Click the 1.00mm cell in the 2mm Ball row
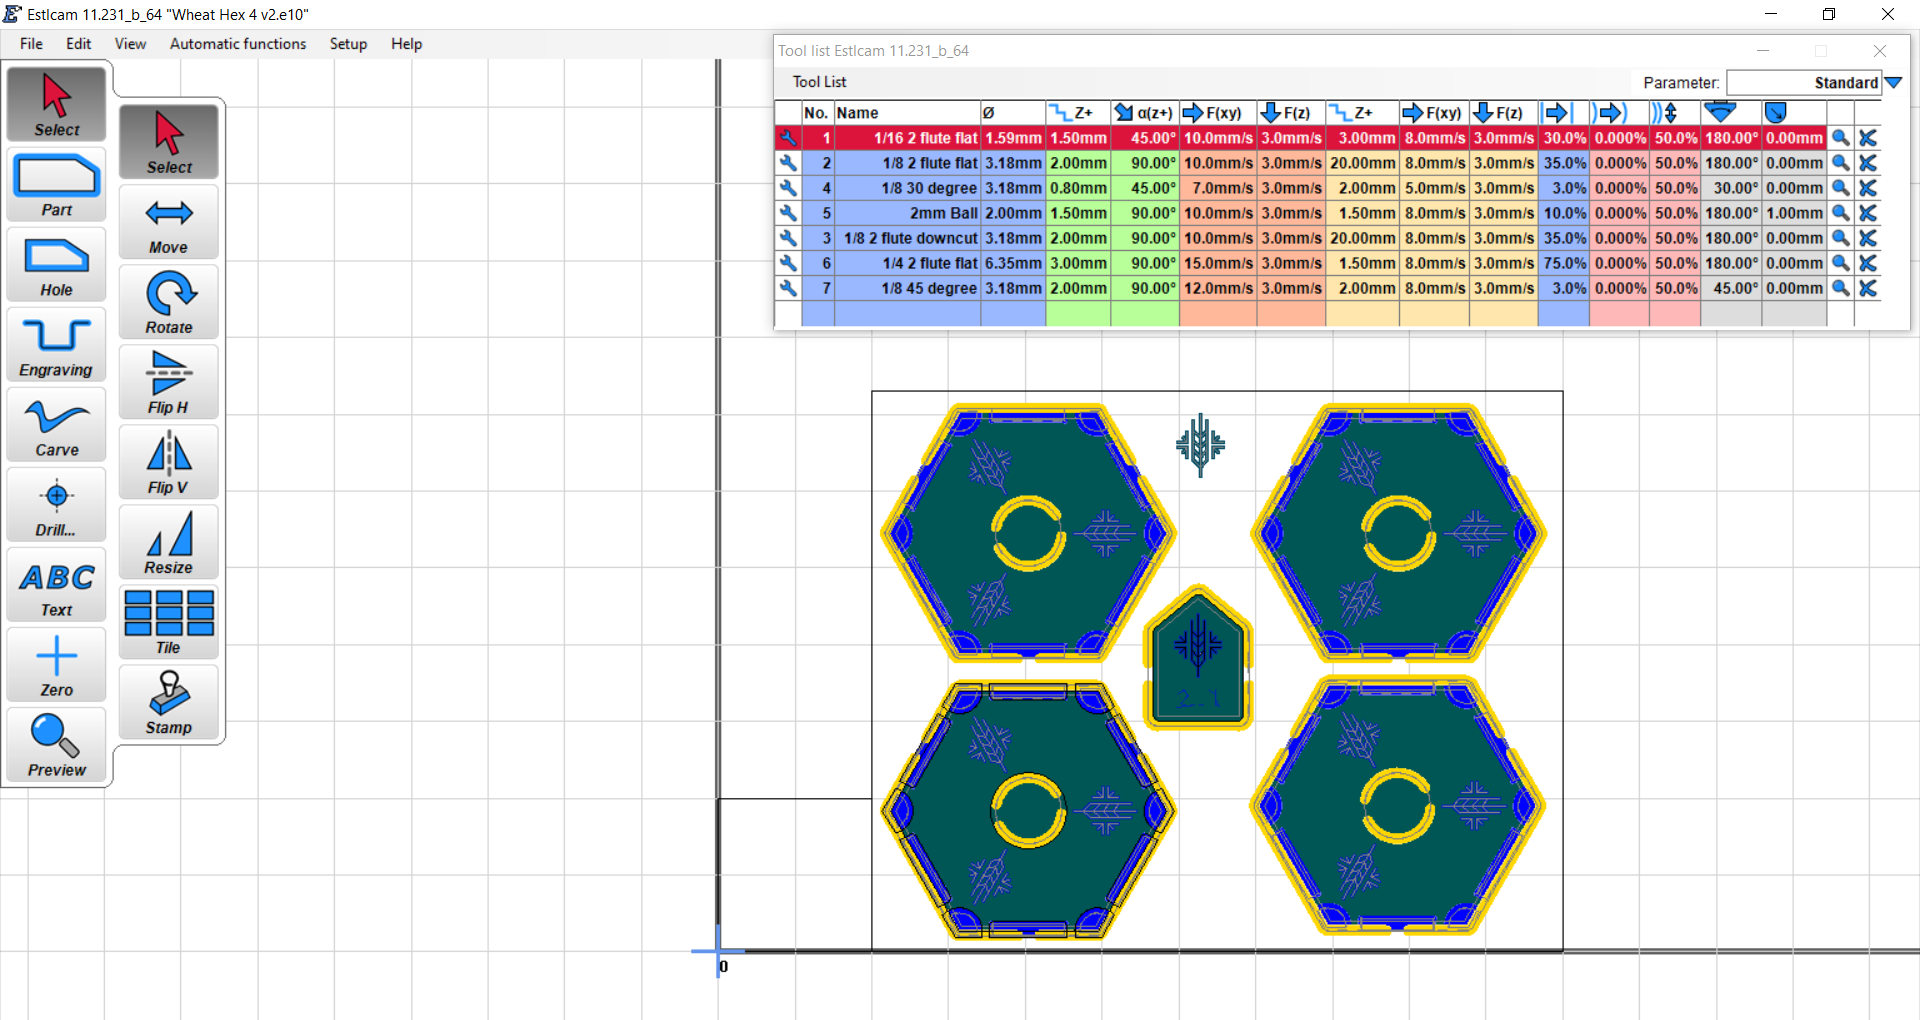The height and width of the screenshot is (1020, 1920). click(x=1794, y=213)
